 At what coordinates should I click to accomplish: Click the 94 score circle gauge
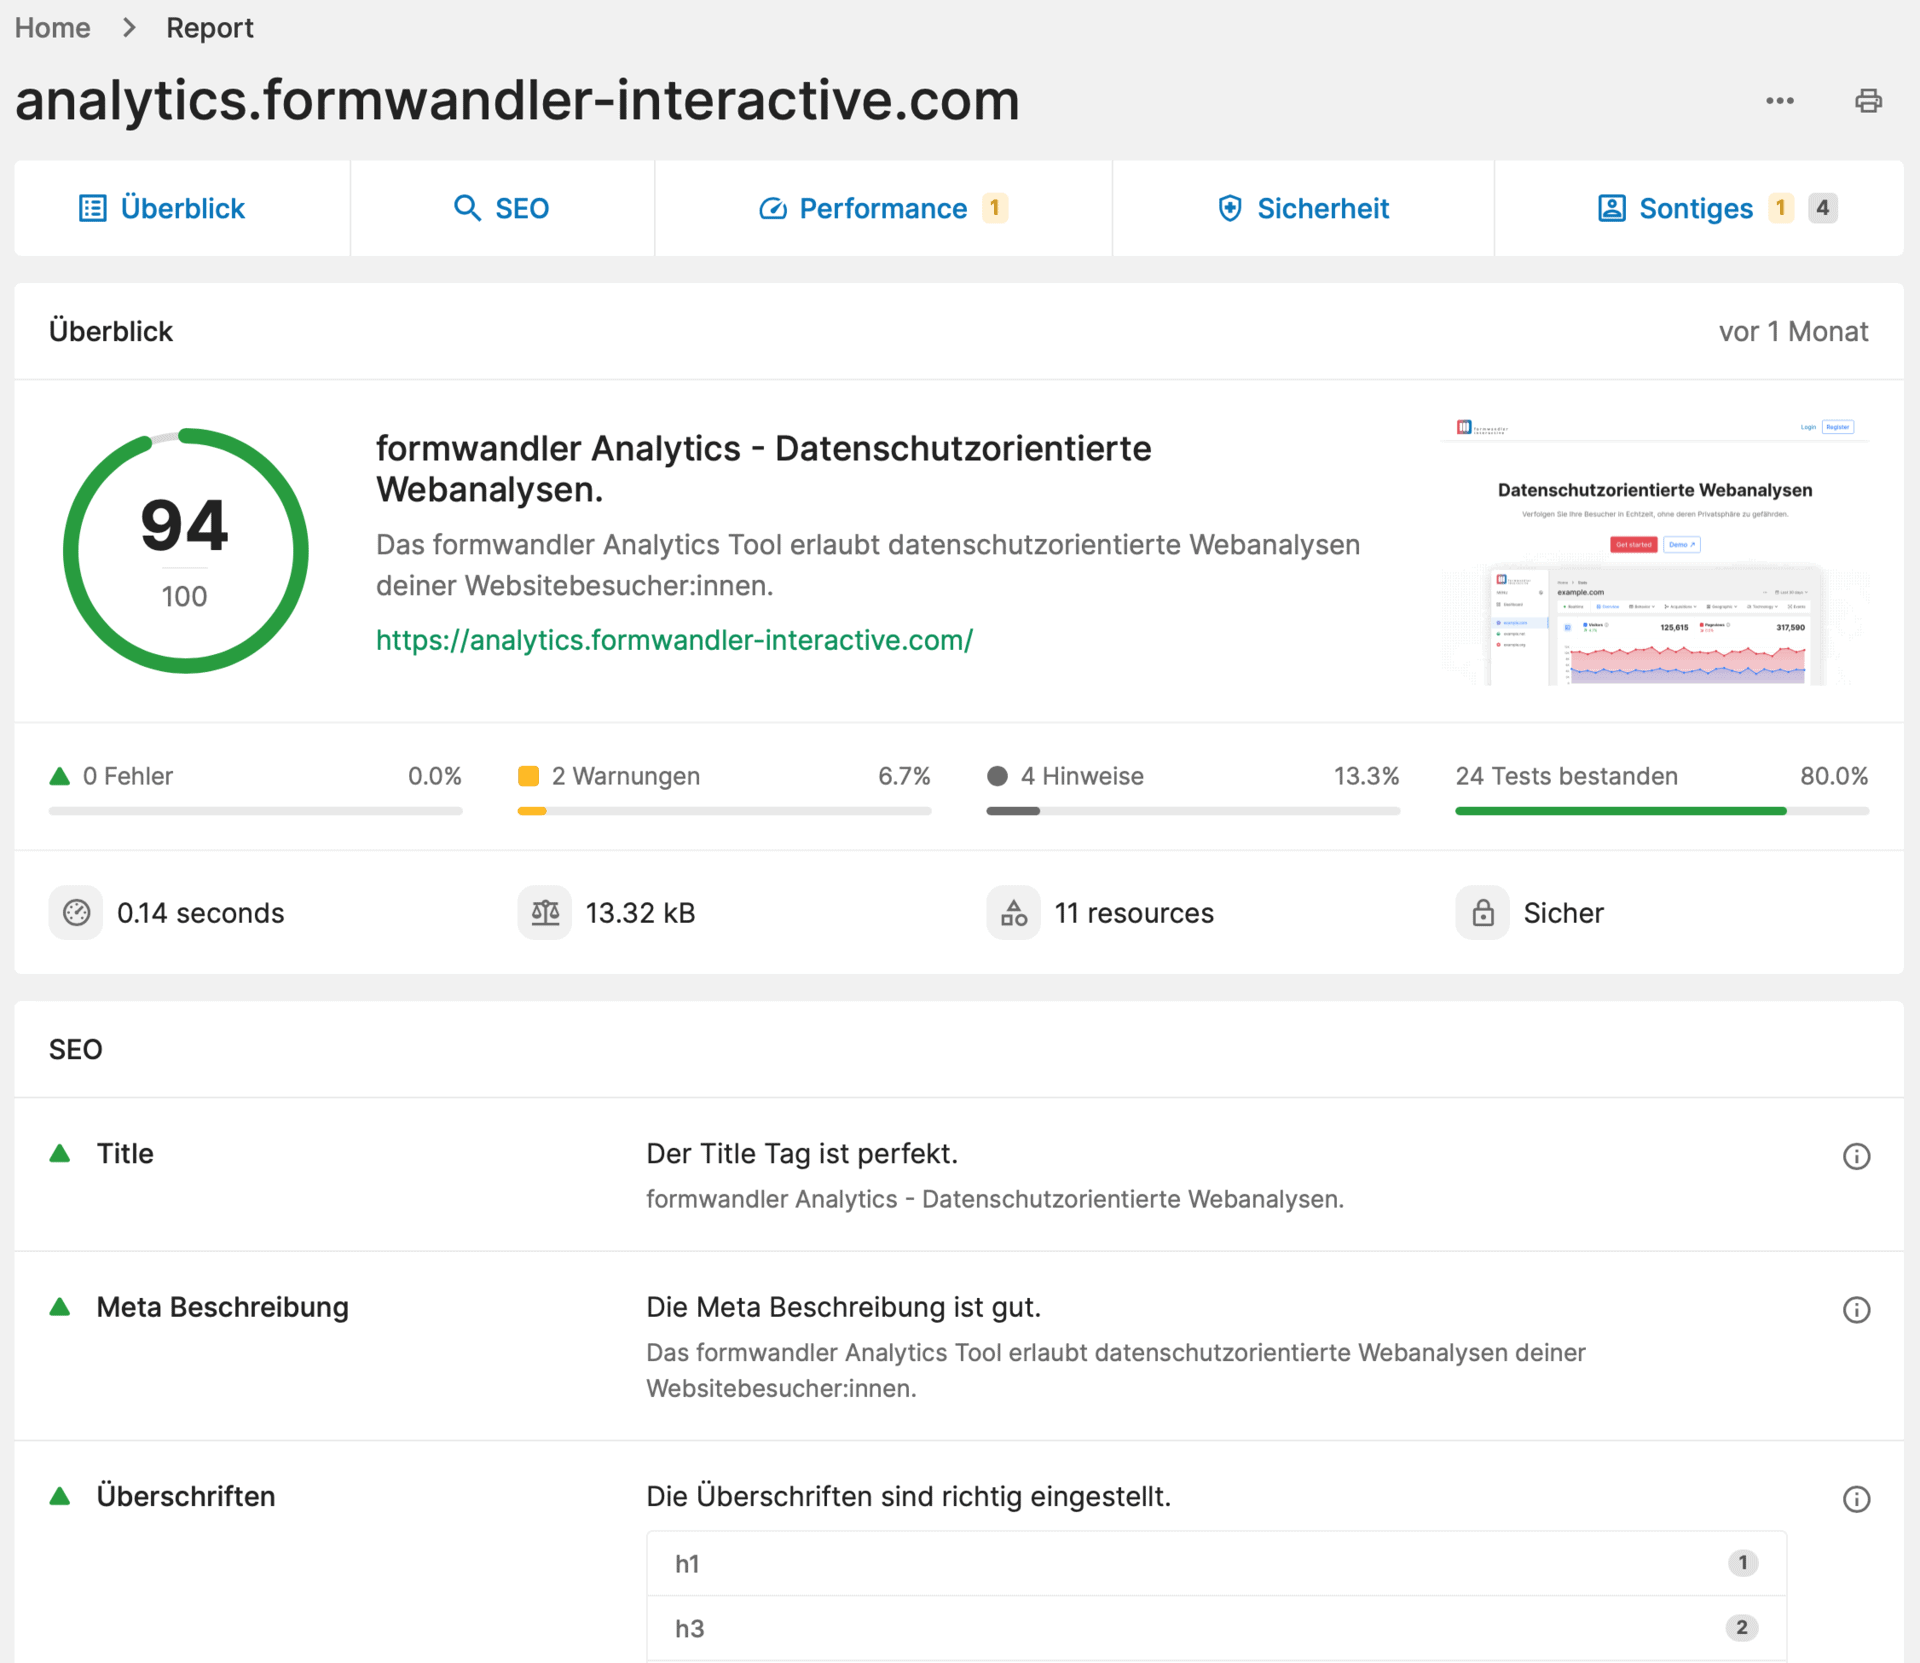(185, 551)
